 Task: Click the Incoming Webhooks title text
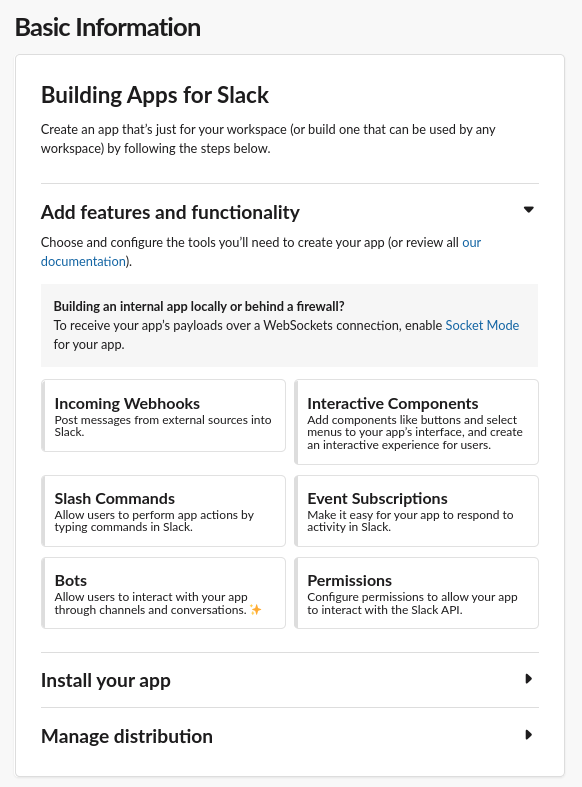[x=127, y=404]
